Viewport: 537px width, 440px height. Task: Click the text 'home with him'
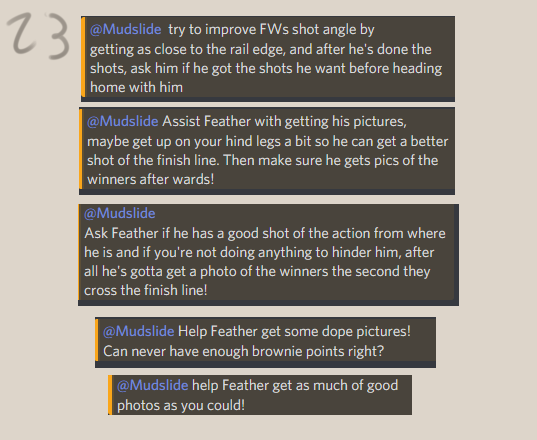pyautogui.click(x=136, y=87)
